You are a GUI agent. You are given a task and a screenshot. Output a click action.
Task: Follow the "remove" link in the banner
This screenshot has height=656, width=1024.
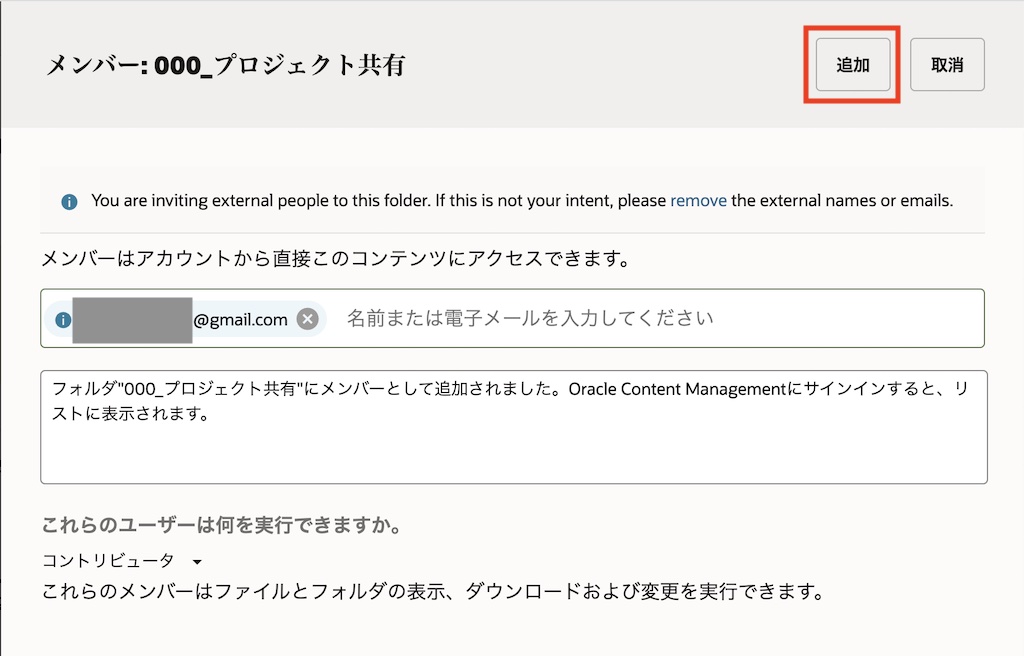click(x=698, y=200)
